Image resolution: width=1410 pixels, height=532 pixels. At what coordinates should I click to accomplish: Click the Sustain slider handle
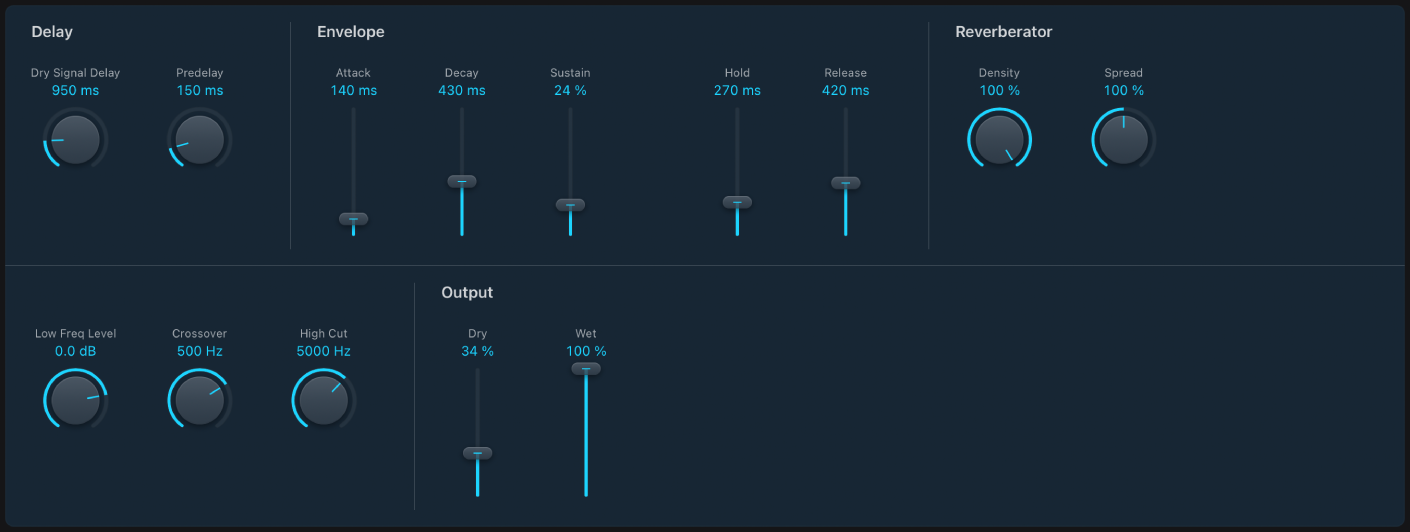pos(570,205)
